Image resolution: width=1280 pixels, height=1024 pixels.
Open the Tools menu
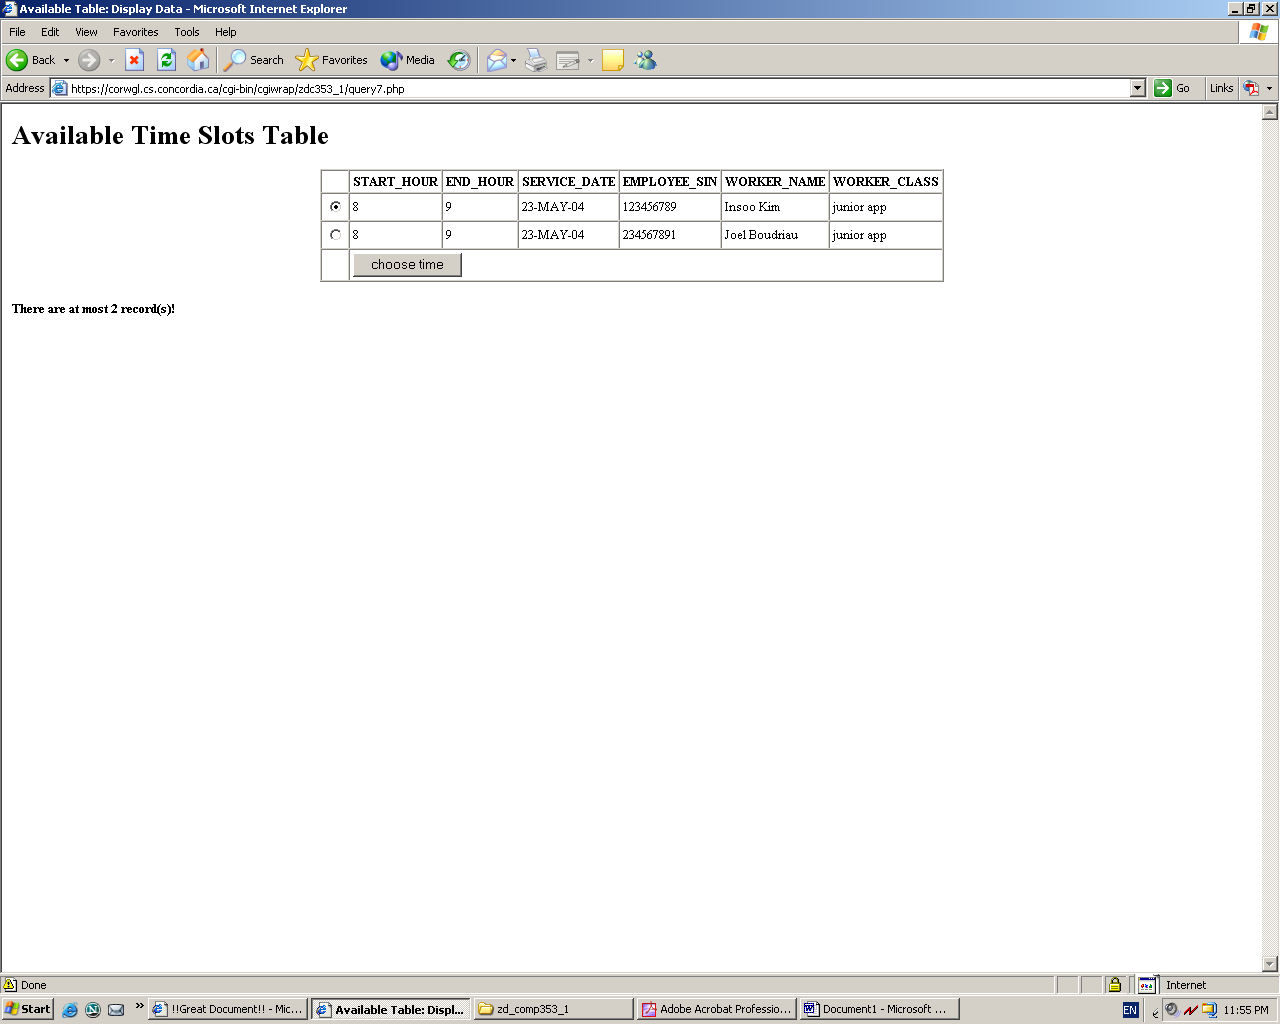(x=186, y=32)
